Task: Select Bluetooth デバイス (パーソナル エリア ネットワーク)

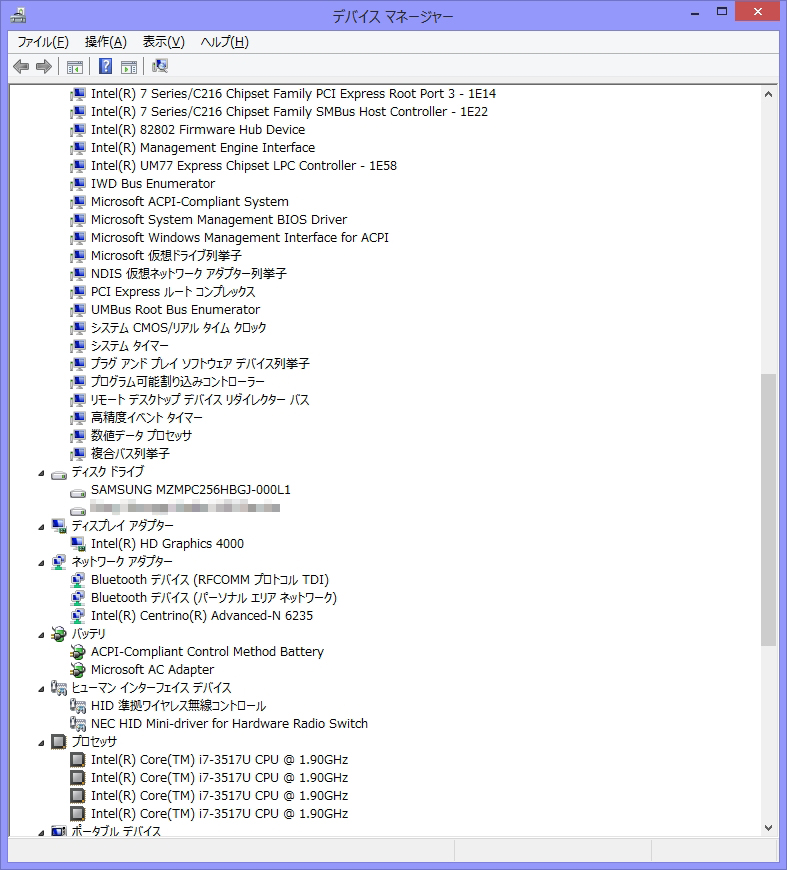Action: [x=214, y=598]
